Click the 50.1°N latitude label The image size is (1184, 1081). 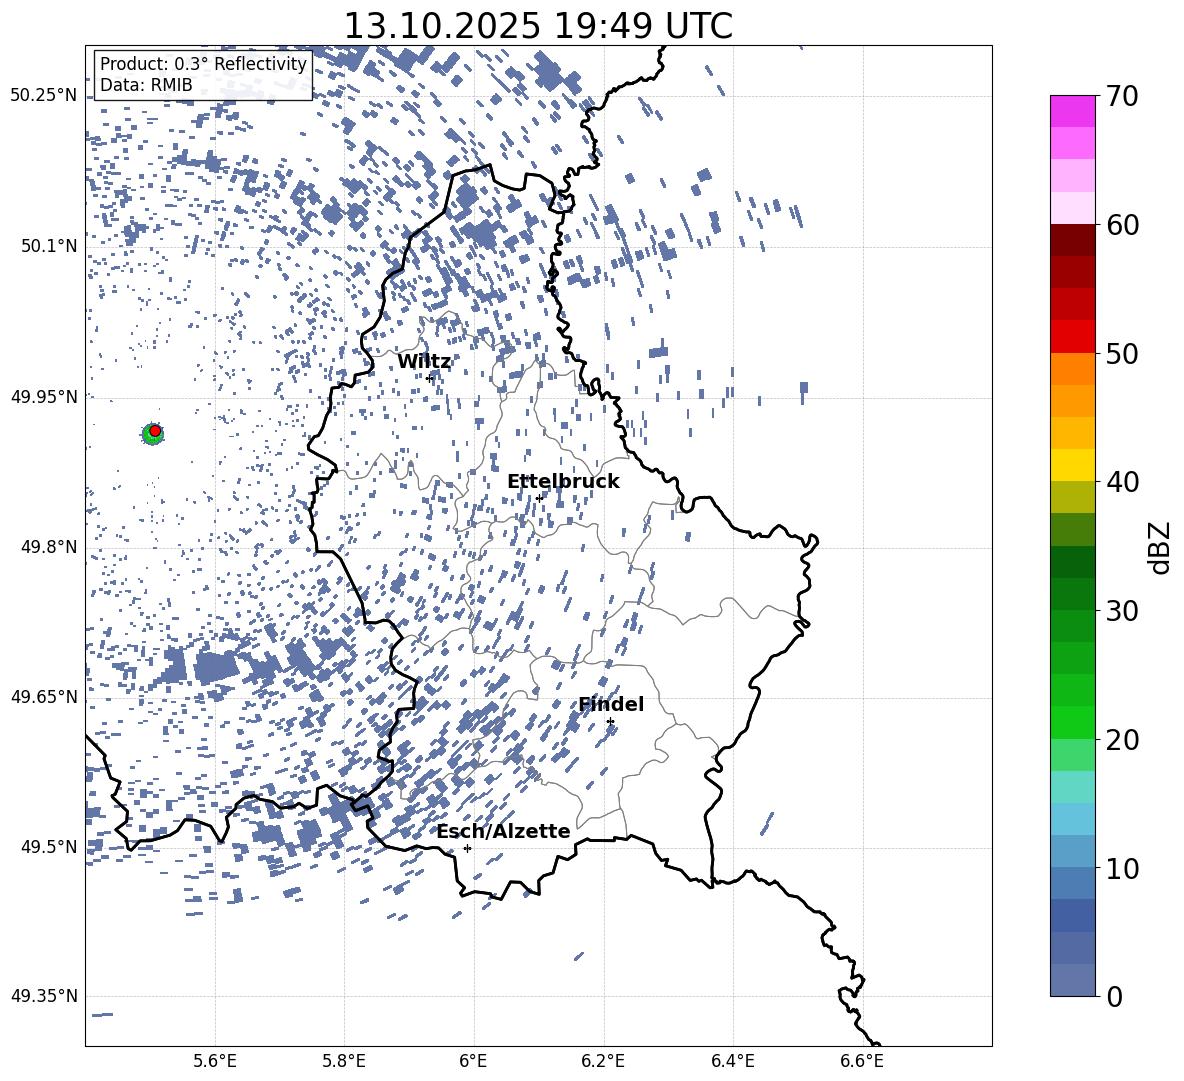point(48,246)
